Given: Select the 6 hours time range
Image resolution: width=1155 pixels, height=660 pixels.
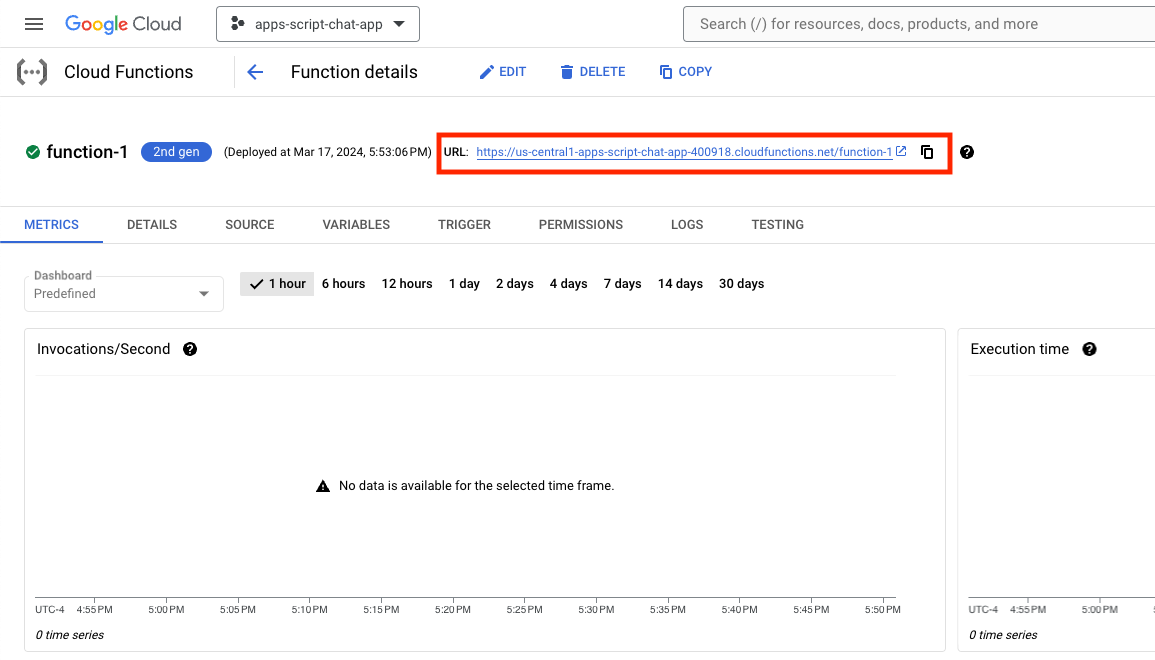Looking at the screenshot, I should pos(343,284).
